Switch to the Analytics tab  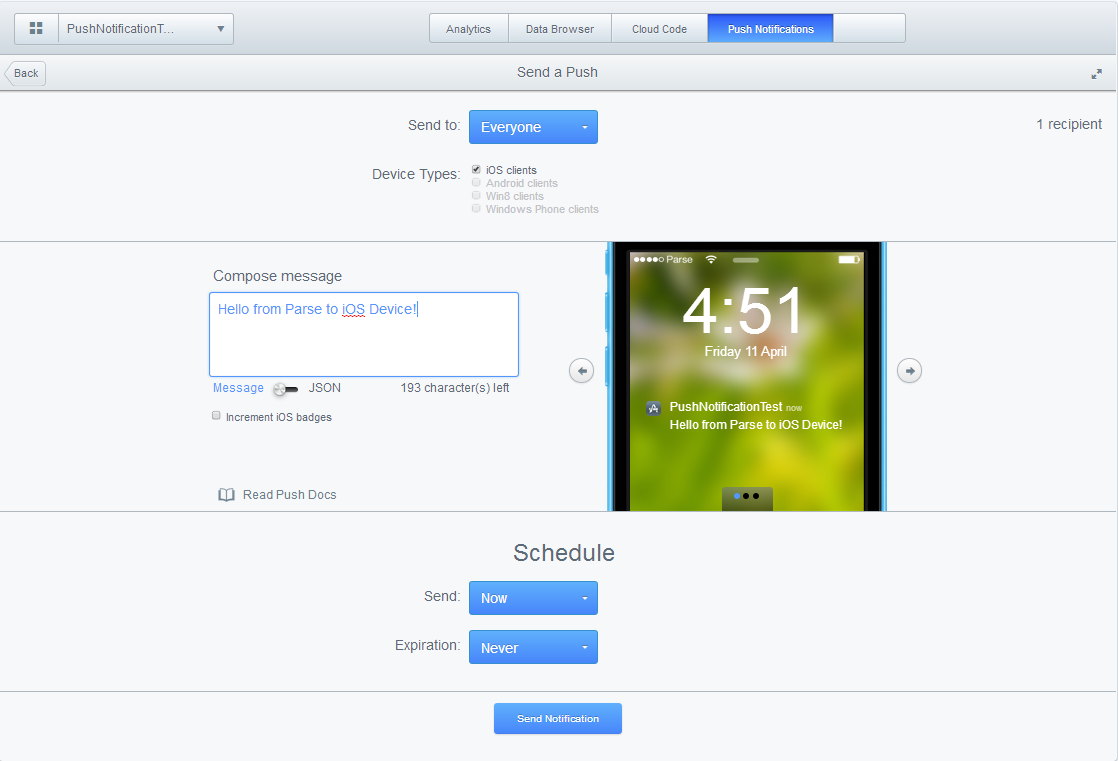pyautogui.click(x=468, y=29)
